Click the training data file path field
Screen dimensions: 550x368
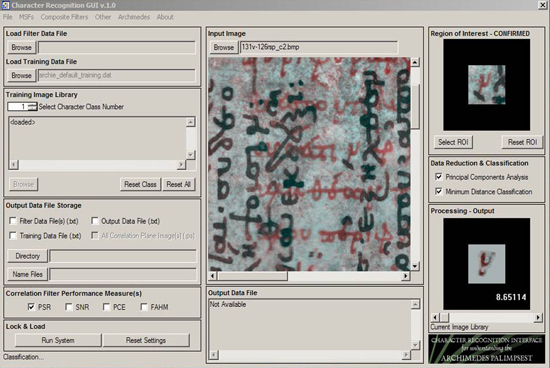tap(116, 75)
